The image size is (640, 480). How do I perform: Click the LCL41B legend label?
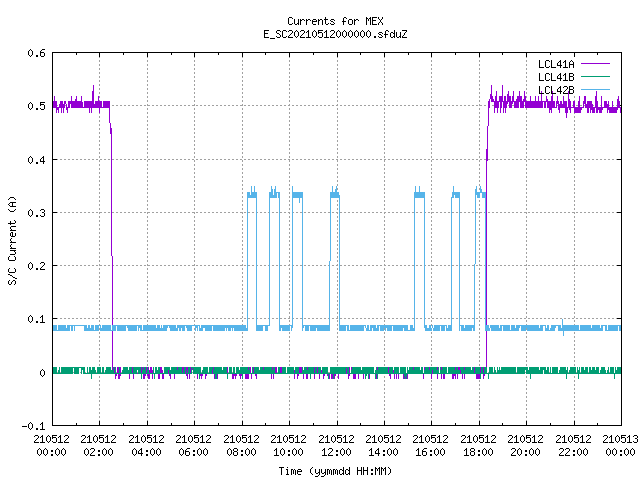[x=556, y=77]
